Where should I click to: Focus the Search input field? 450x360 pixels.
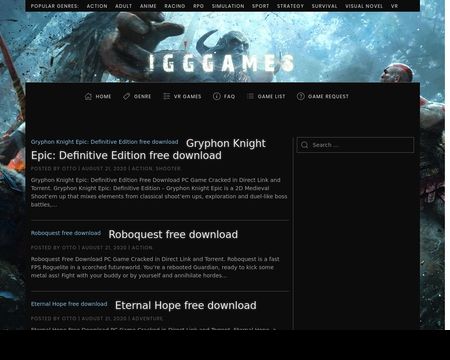click(355, 145)
